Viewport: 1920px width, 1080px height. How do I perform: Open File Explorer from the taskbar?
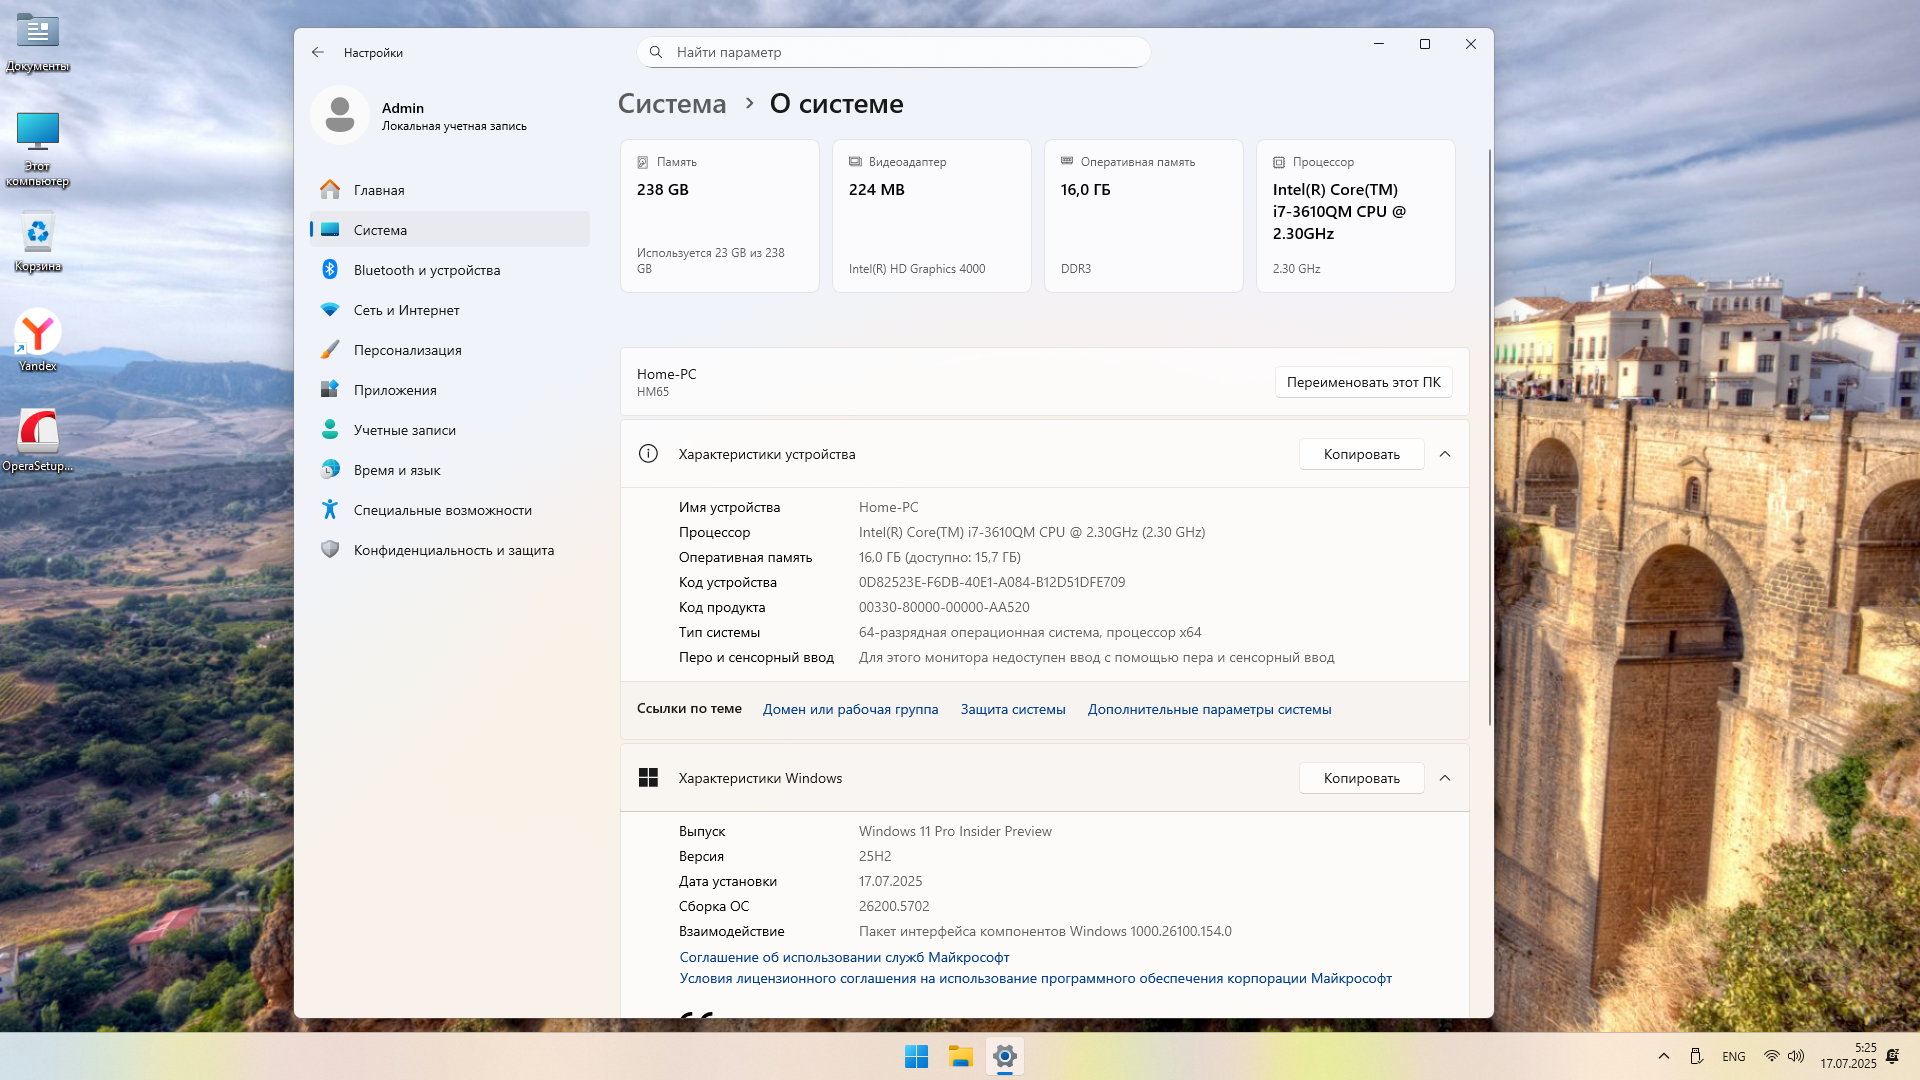pyautogui.click(x=961, y=1056)
